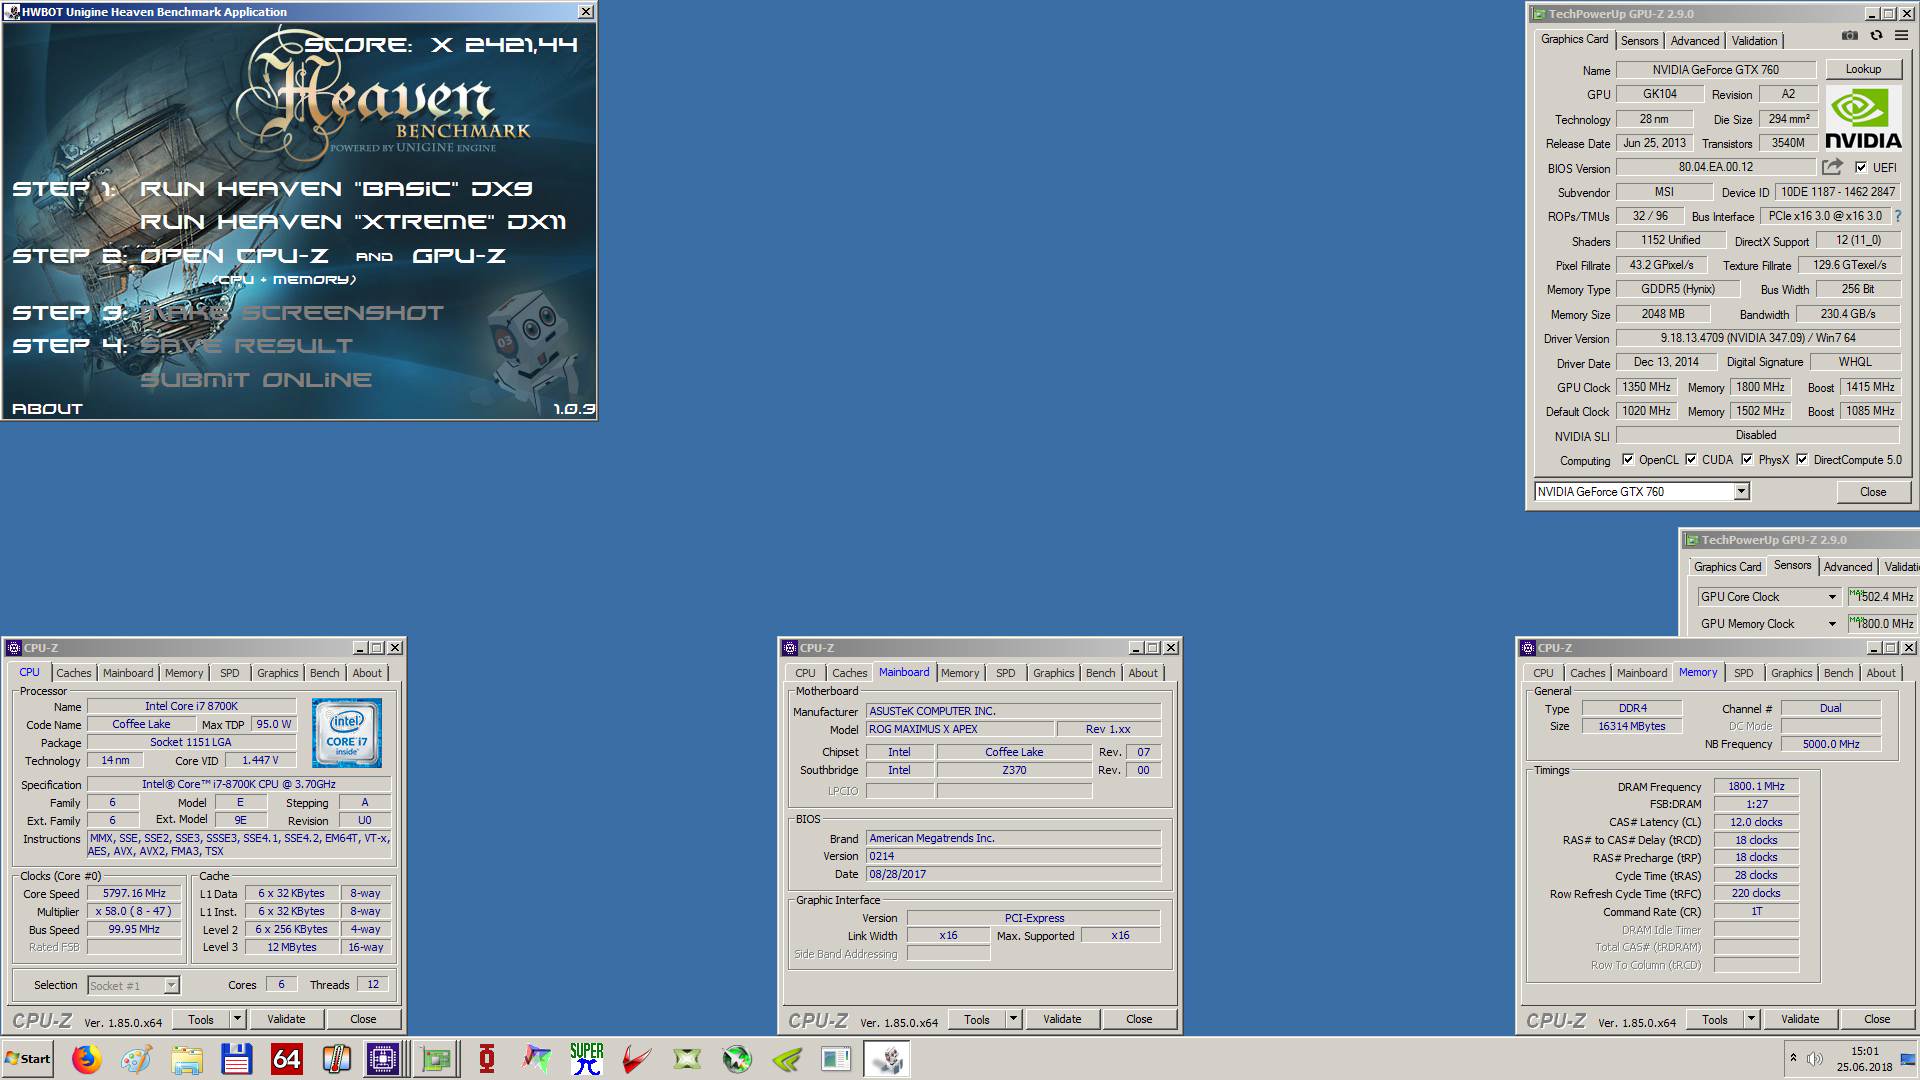Click the volume speaker tray icon
This screenshot has width=1920, height=1080.
point(1815,1059)
